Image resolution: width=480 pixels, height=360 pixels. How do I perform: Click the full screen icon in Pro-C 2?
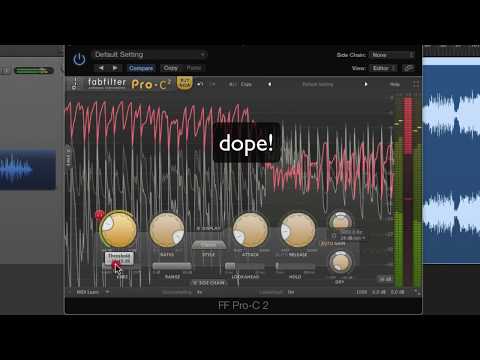coord(416,84)
